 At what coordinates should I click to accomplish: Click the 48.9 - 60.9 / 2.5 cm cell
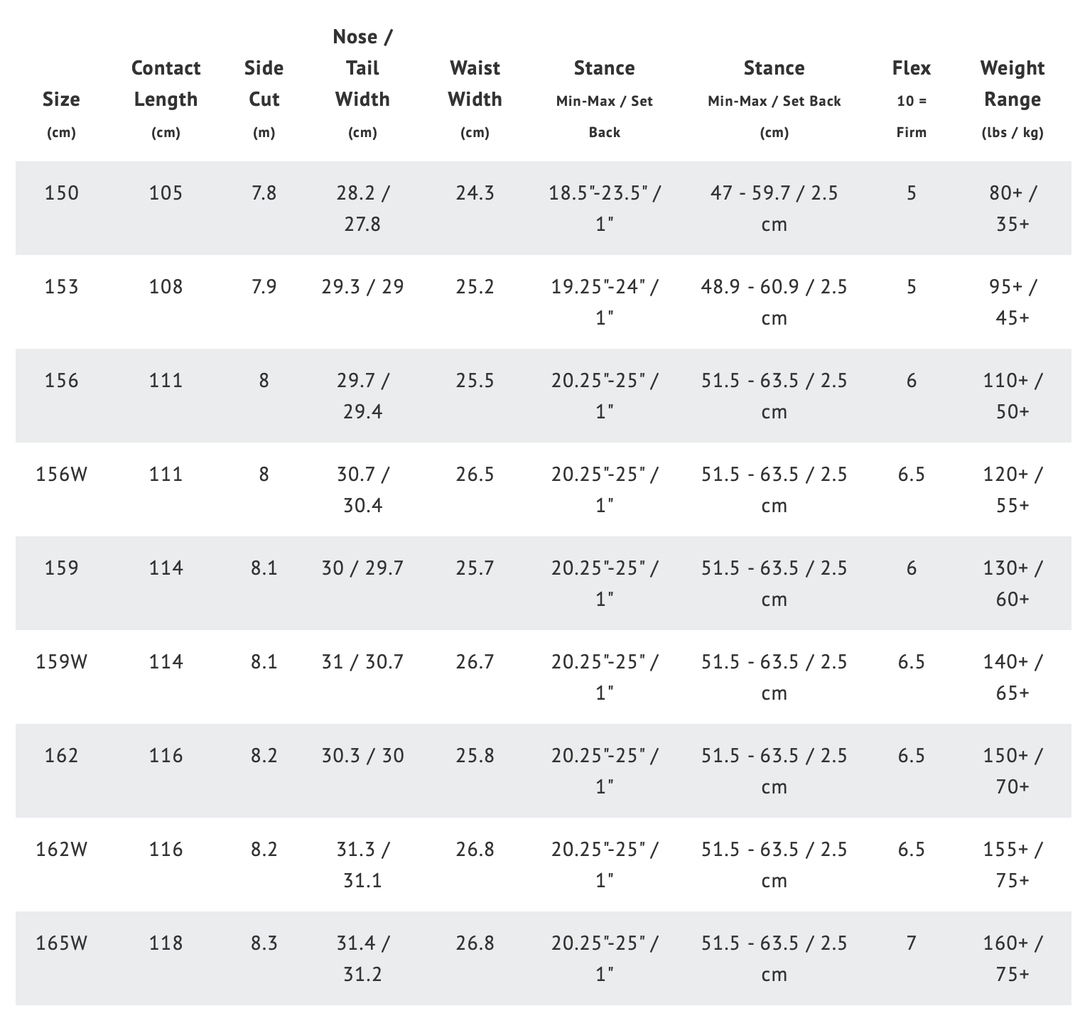[774, 302]
